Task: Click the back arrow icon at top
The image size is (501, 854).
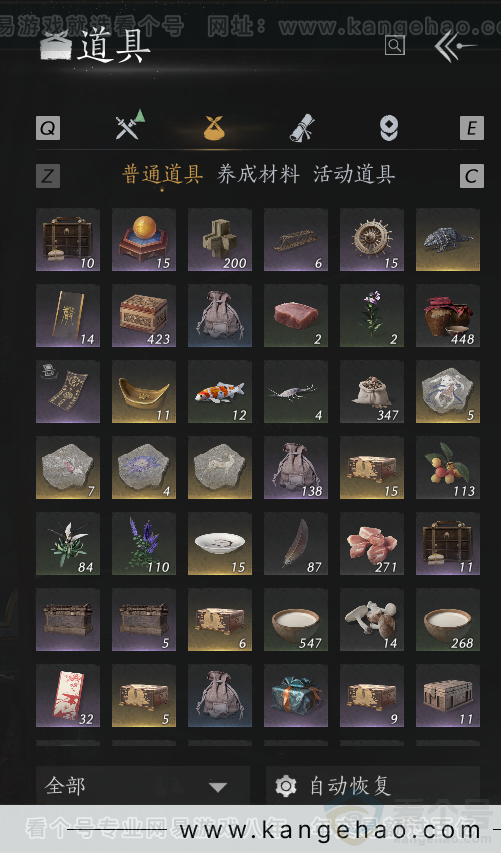Action: click(x=455, y=46)
